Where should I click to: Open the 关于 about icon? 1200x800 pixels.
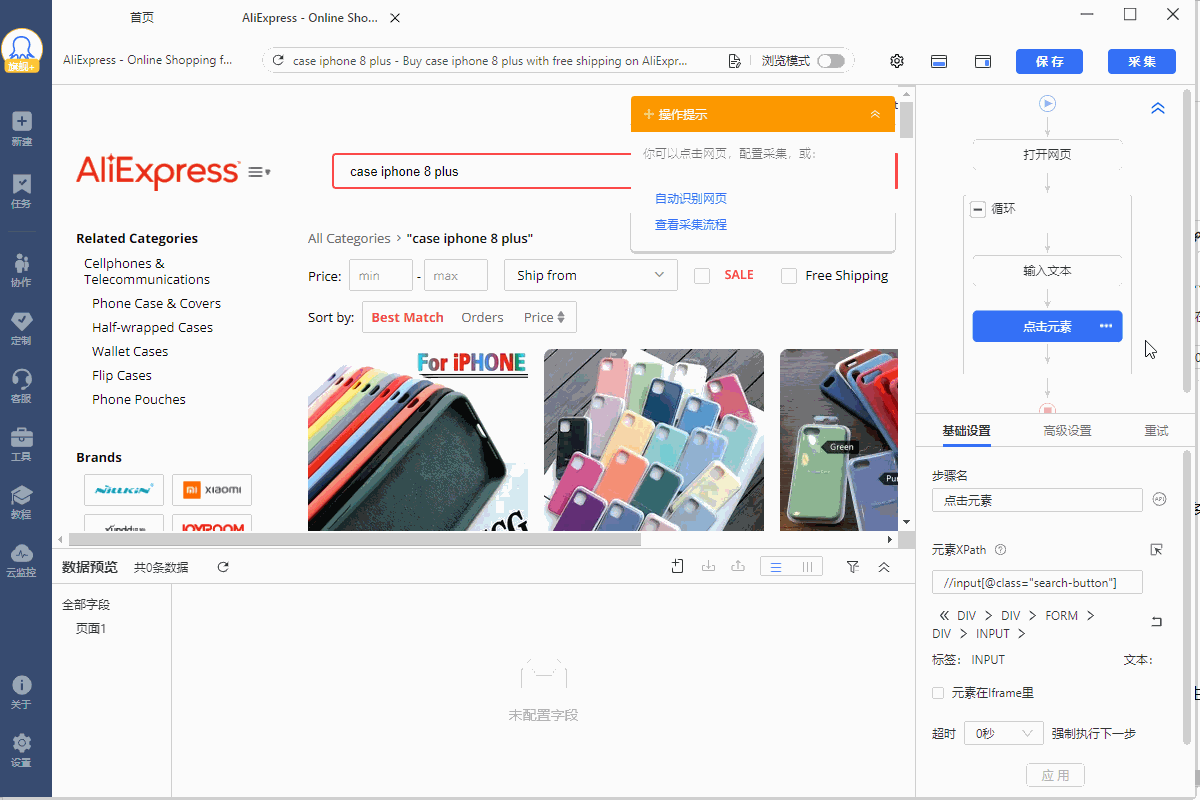tap(22, 692)
